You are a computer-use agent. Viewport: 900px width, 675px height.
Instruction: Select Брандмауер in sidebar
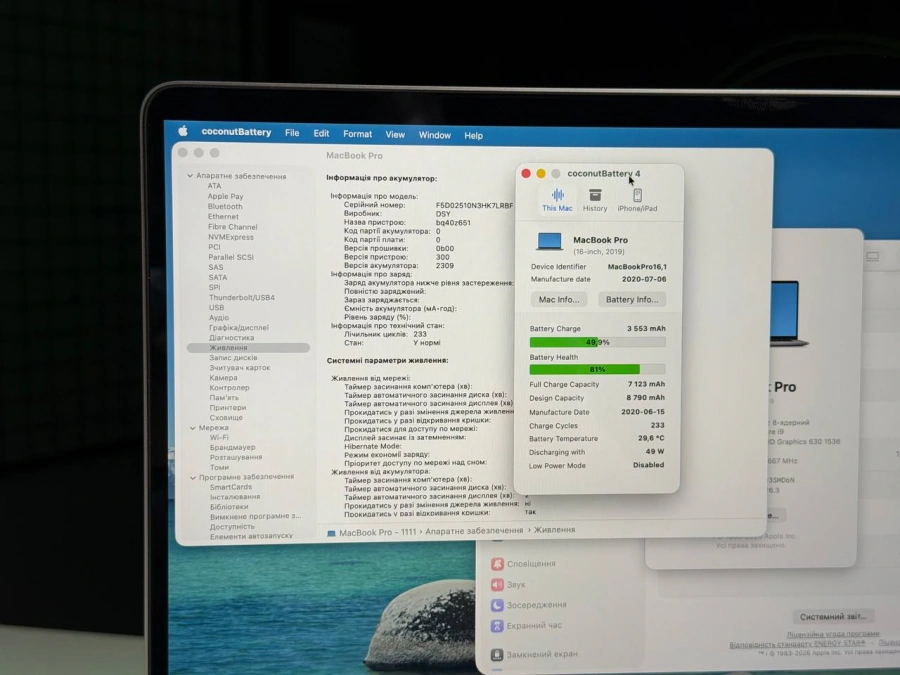pos(232,447)
